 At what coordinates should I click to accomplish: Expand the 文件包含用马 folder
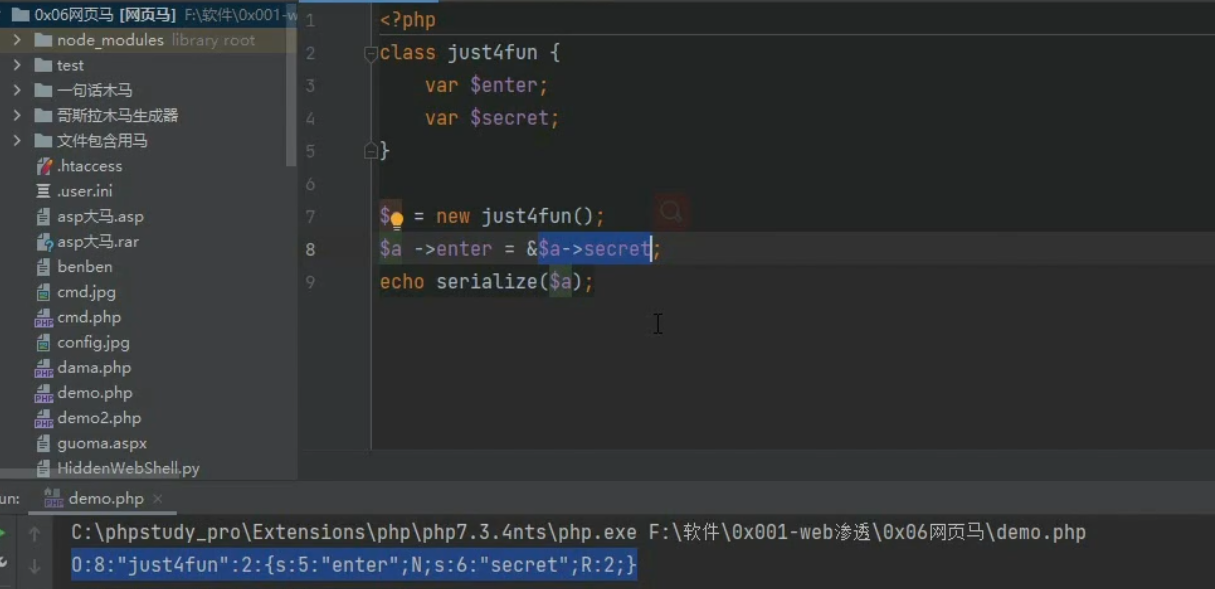pos(17,141)
